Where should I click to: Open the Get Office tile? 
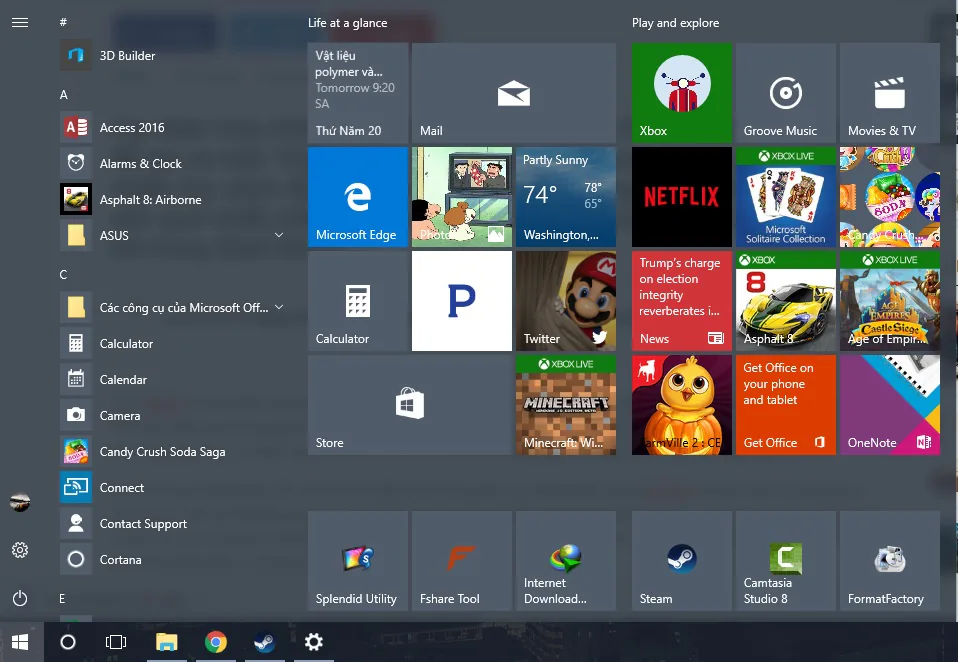point(786,405)
